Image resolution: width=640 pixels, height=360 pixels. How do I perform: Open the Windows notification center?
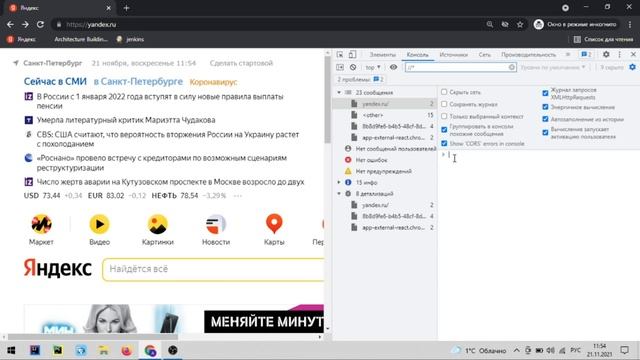(x=624, y=350)
